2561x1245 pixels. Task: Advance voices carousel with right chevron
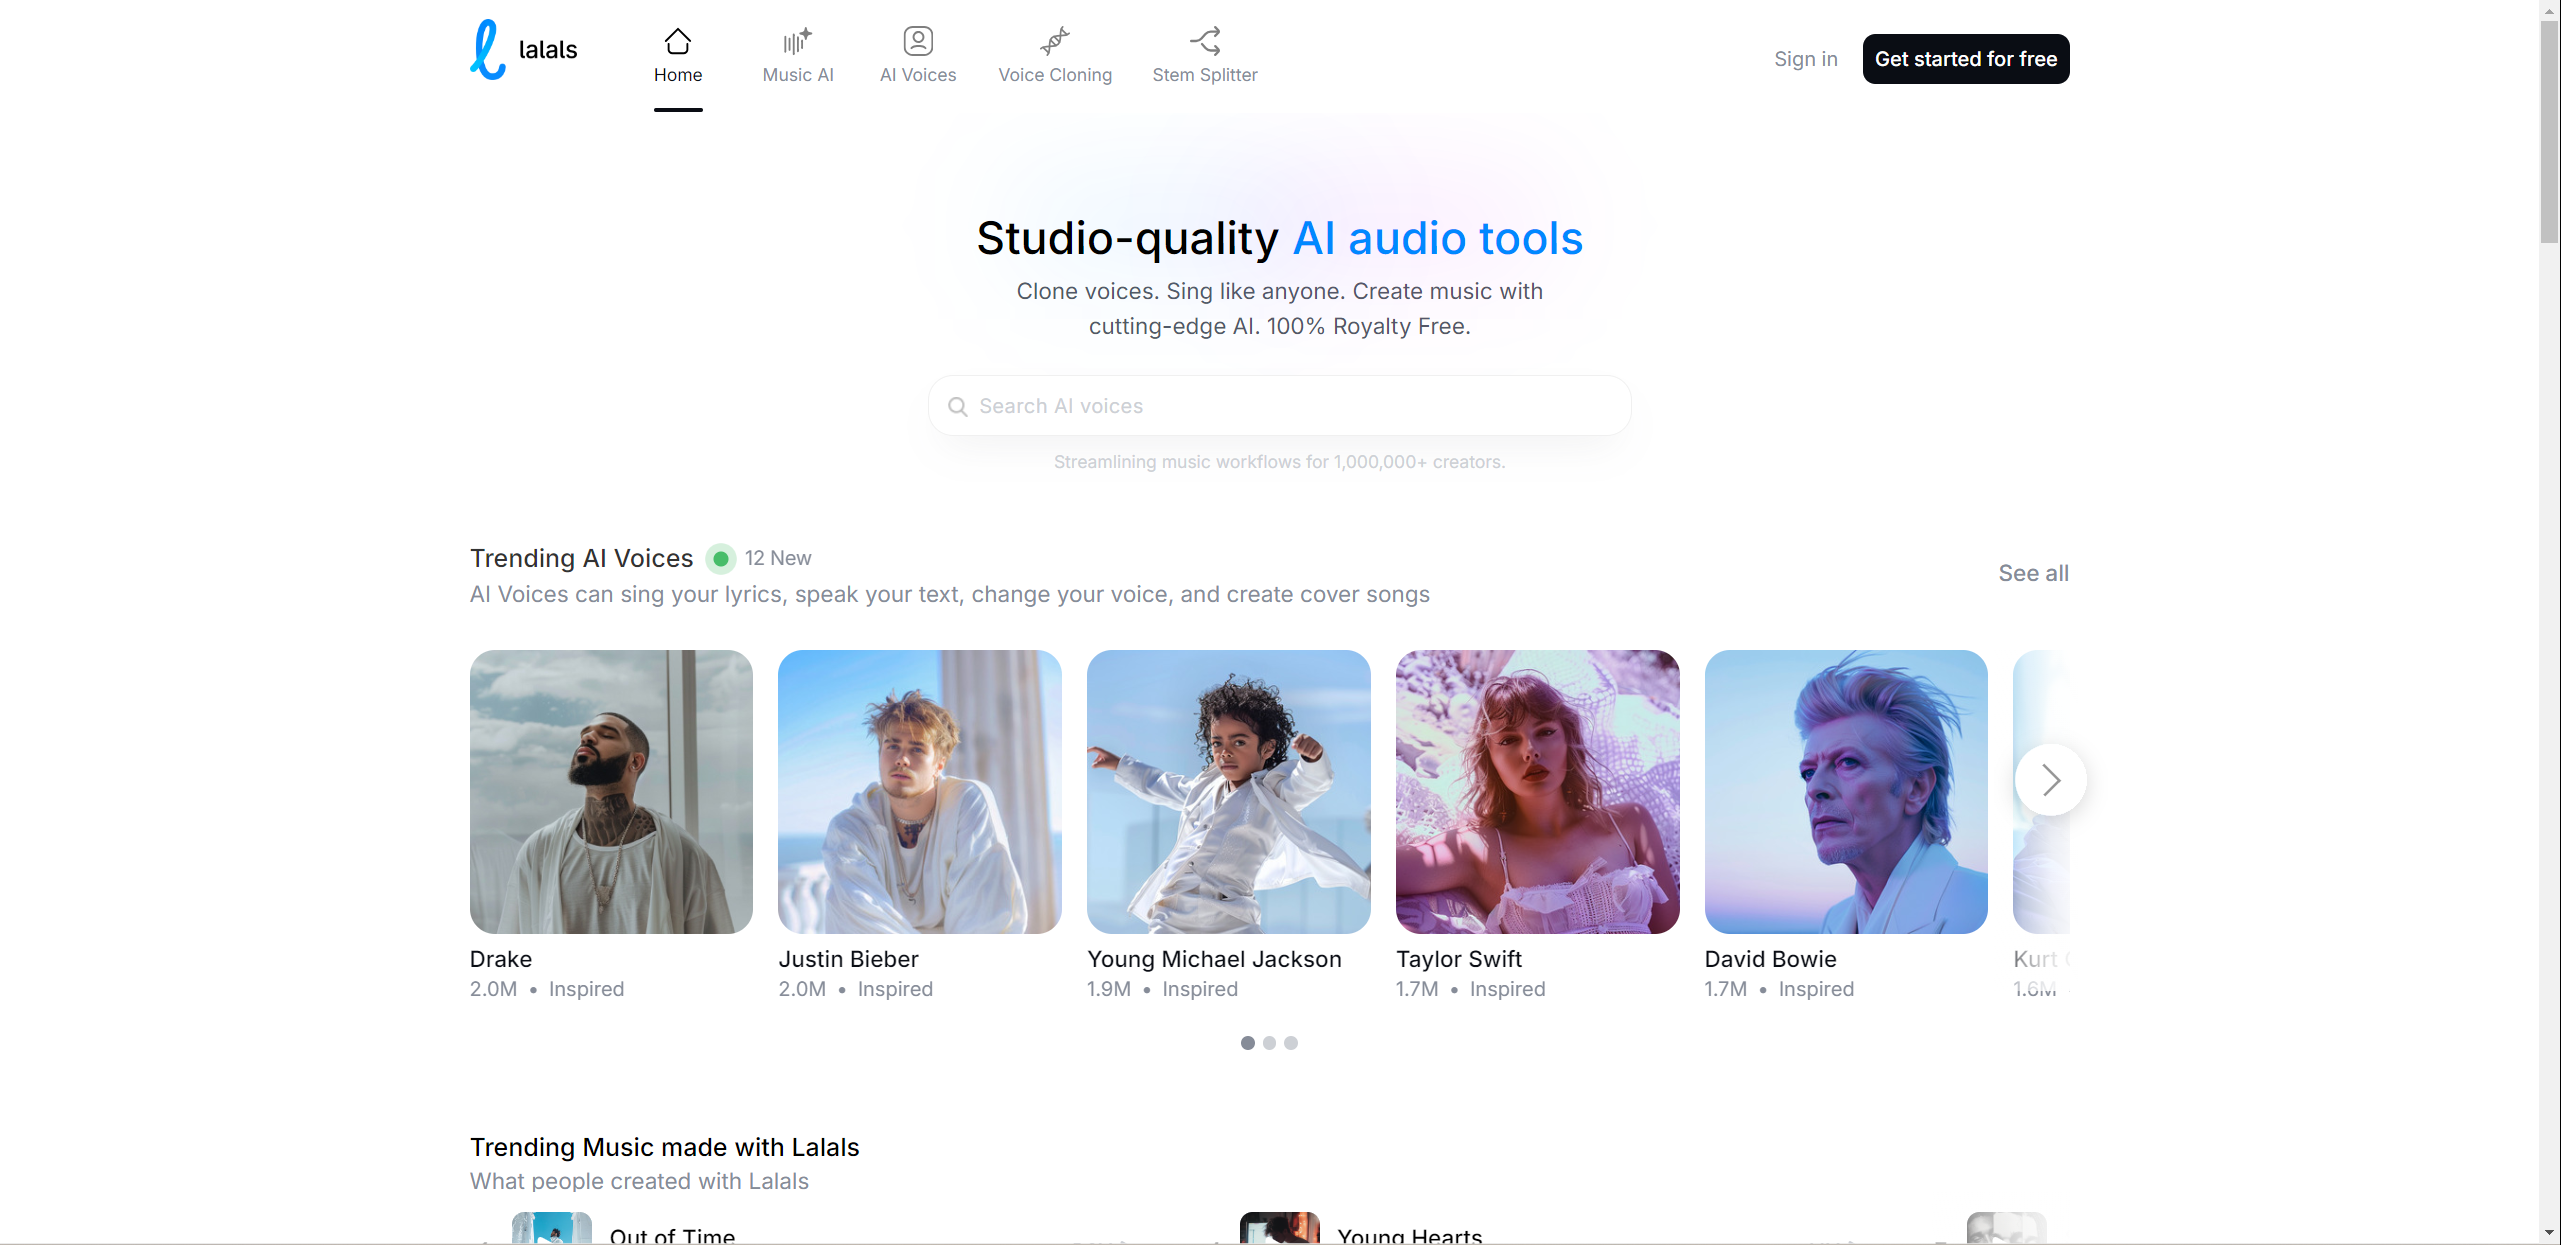click(x=2050, y=780)
